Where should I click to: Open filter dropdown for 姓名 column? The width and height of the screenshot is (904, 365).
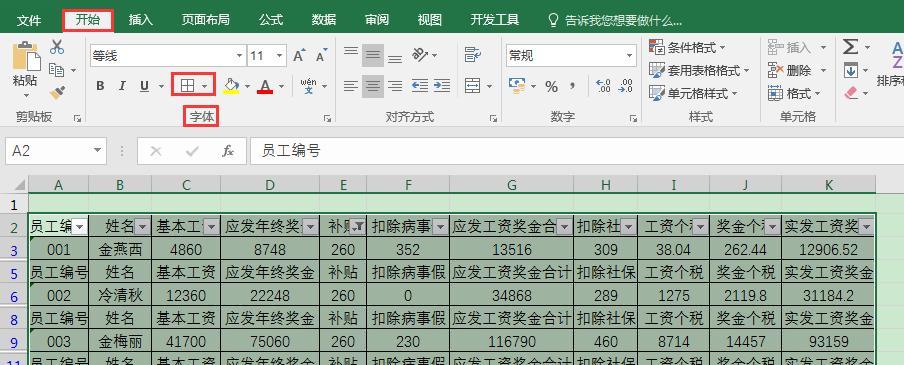(x=142, y=227)
